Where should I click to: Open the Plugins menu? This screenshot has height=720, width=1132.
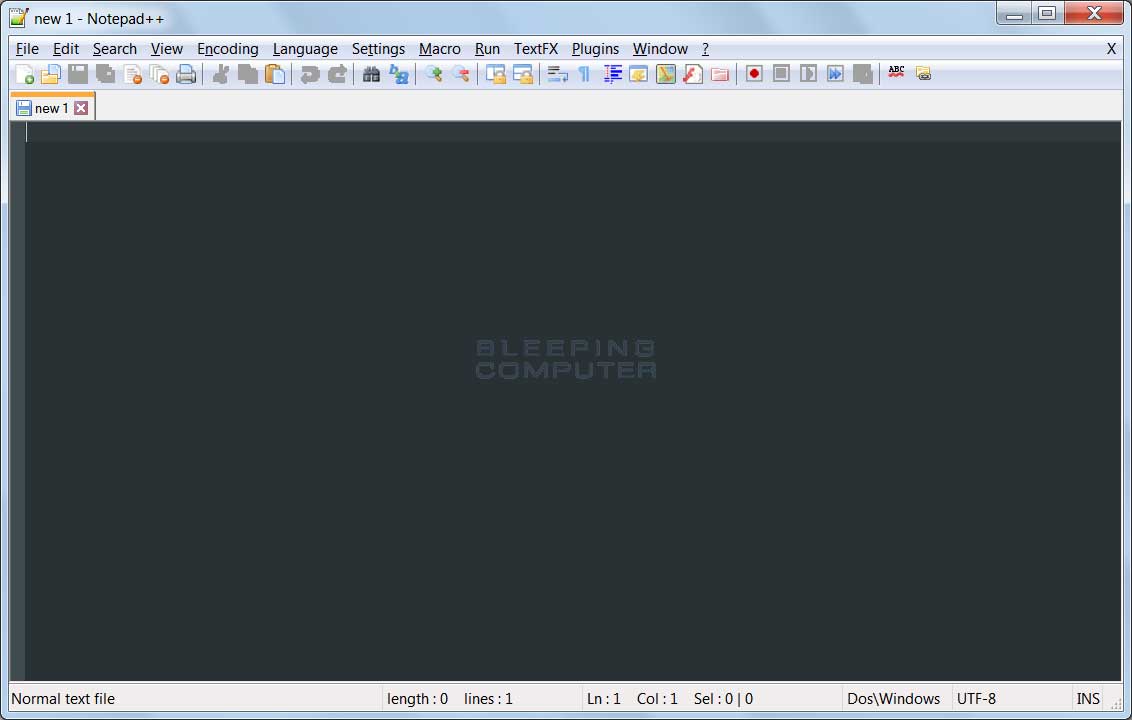pyautogui.click(x=596, y=49)
